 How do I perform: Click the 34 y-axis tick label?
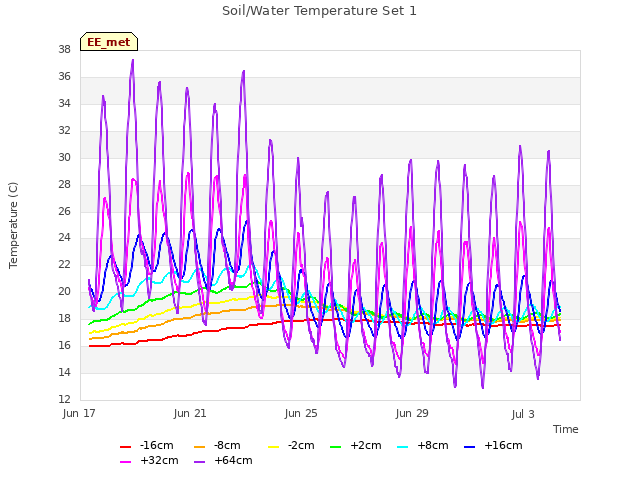pos(64,103)
